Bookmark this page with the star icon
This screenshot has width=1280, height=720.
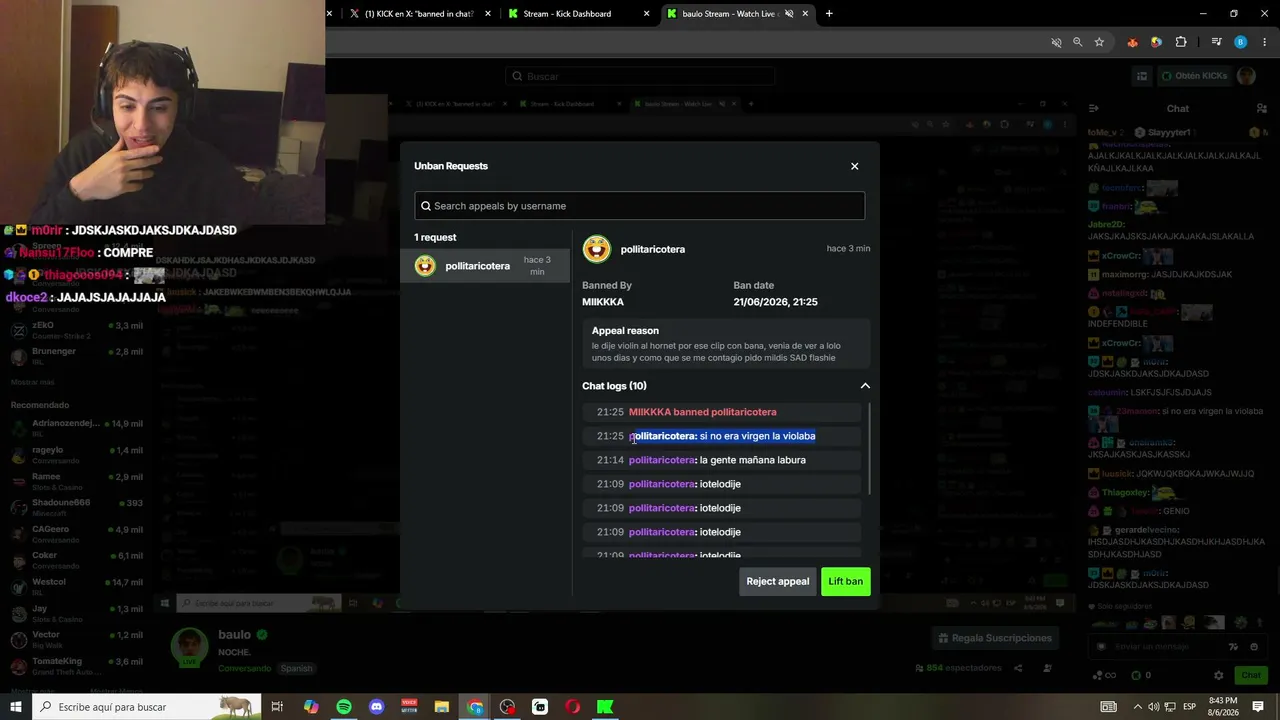point(1099,42)
